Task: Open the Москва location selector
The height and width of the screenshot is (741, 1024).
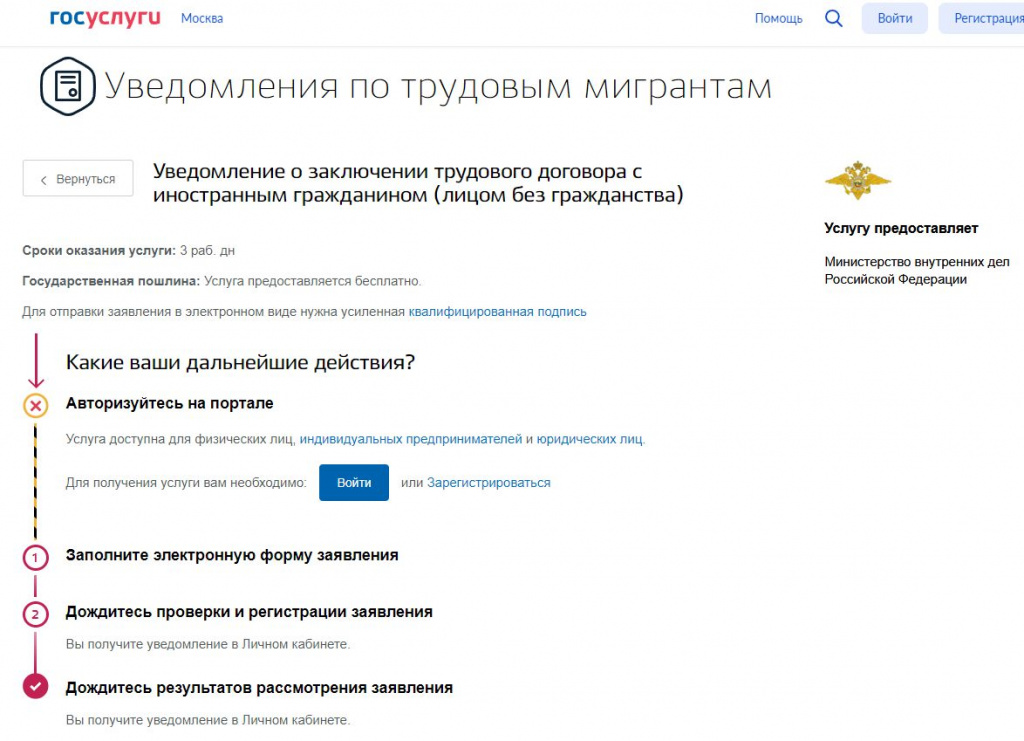Action: pos(202,18)
